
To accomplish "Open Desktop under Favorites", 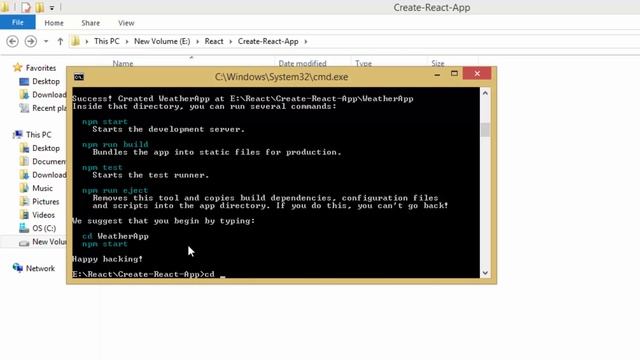I will pyautogui.click(x=46, y=81).
